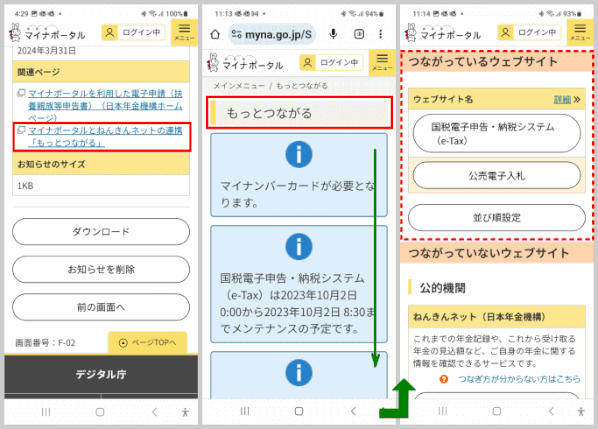Click the もっとつながる page title

[x=269, y=113]
